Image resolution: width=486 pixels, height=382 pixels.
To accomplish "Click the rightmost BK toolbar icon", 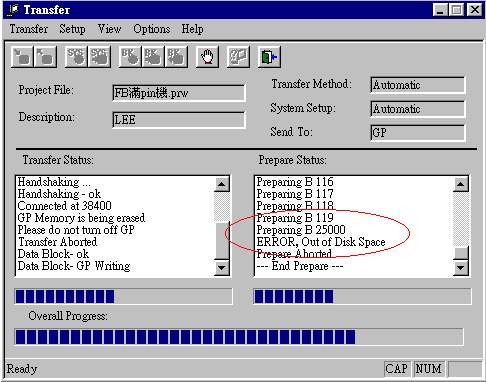I will [176, 57].
